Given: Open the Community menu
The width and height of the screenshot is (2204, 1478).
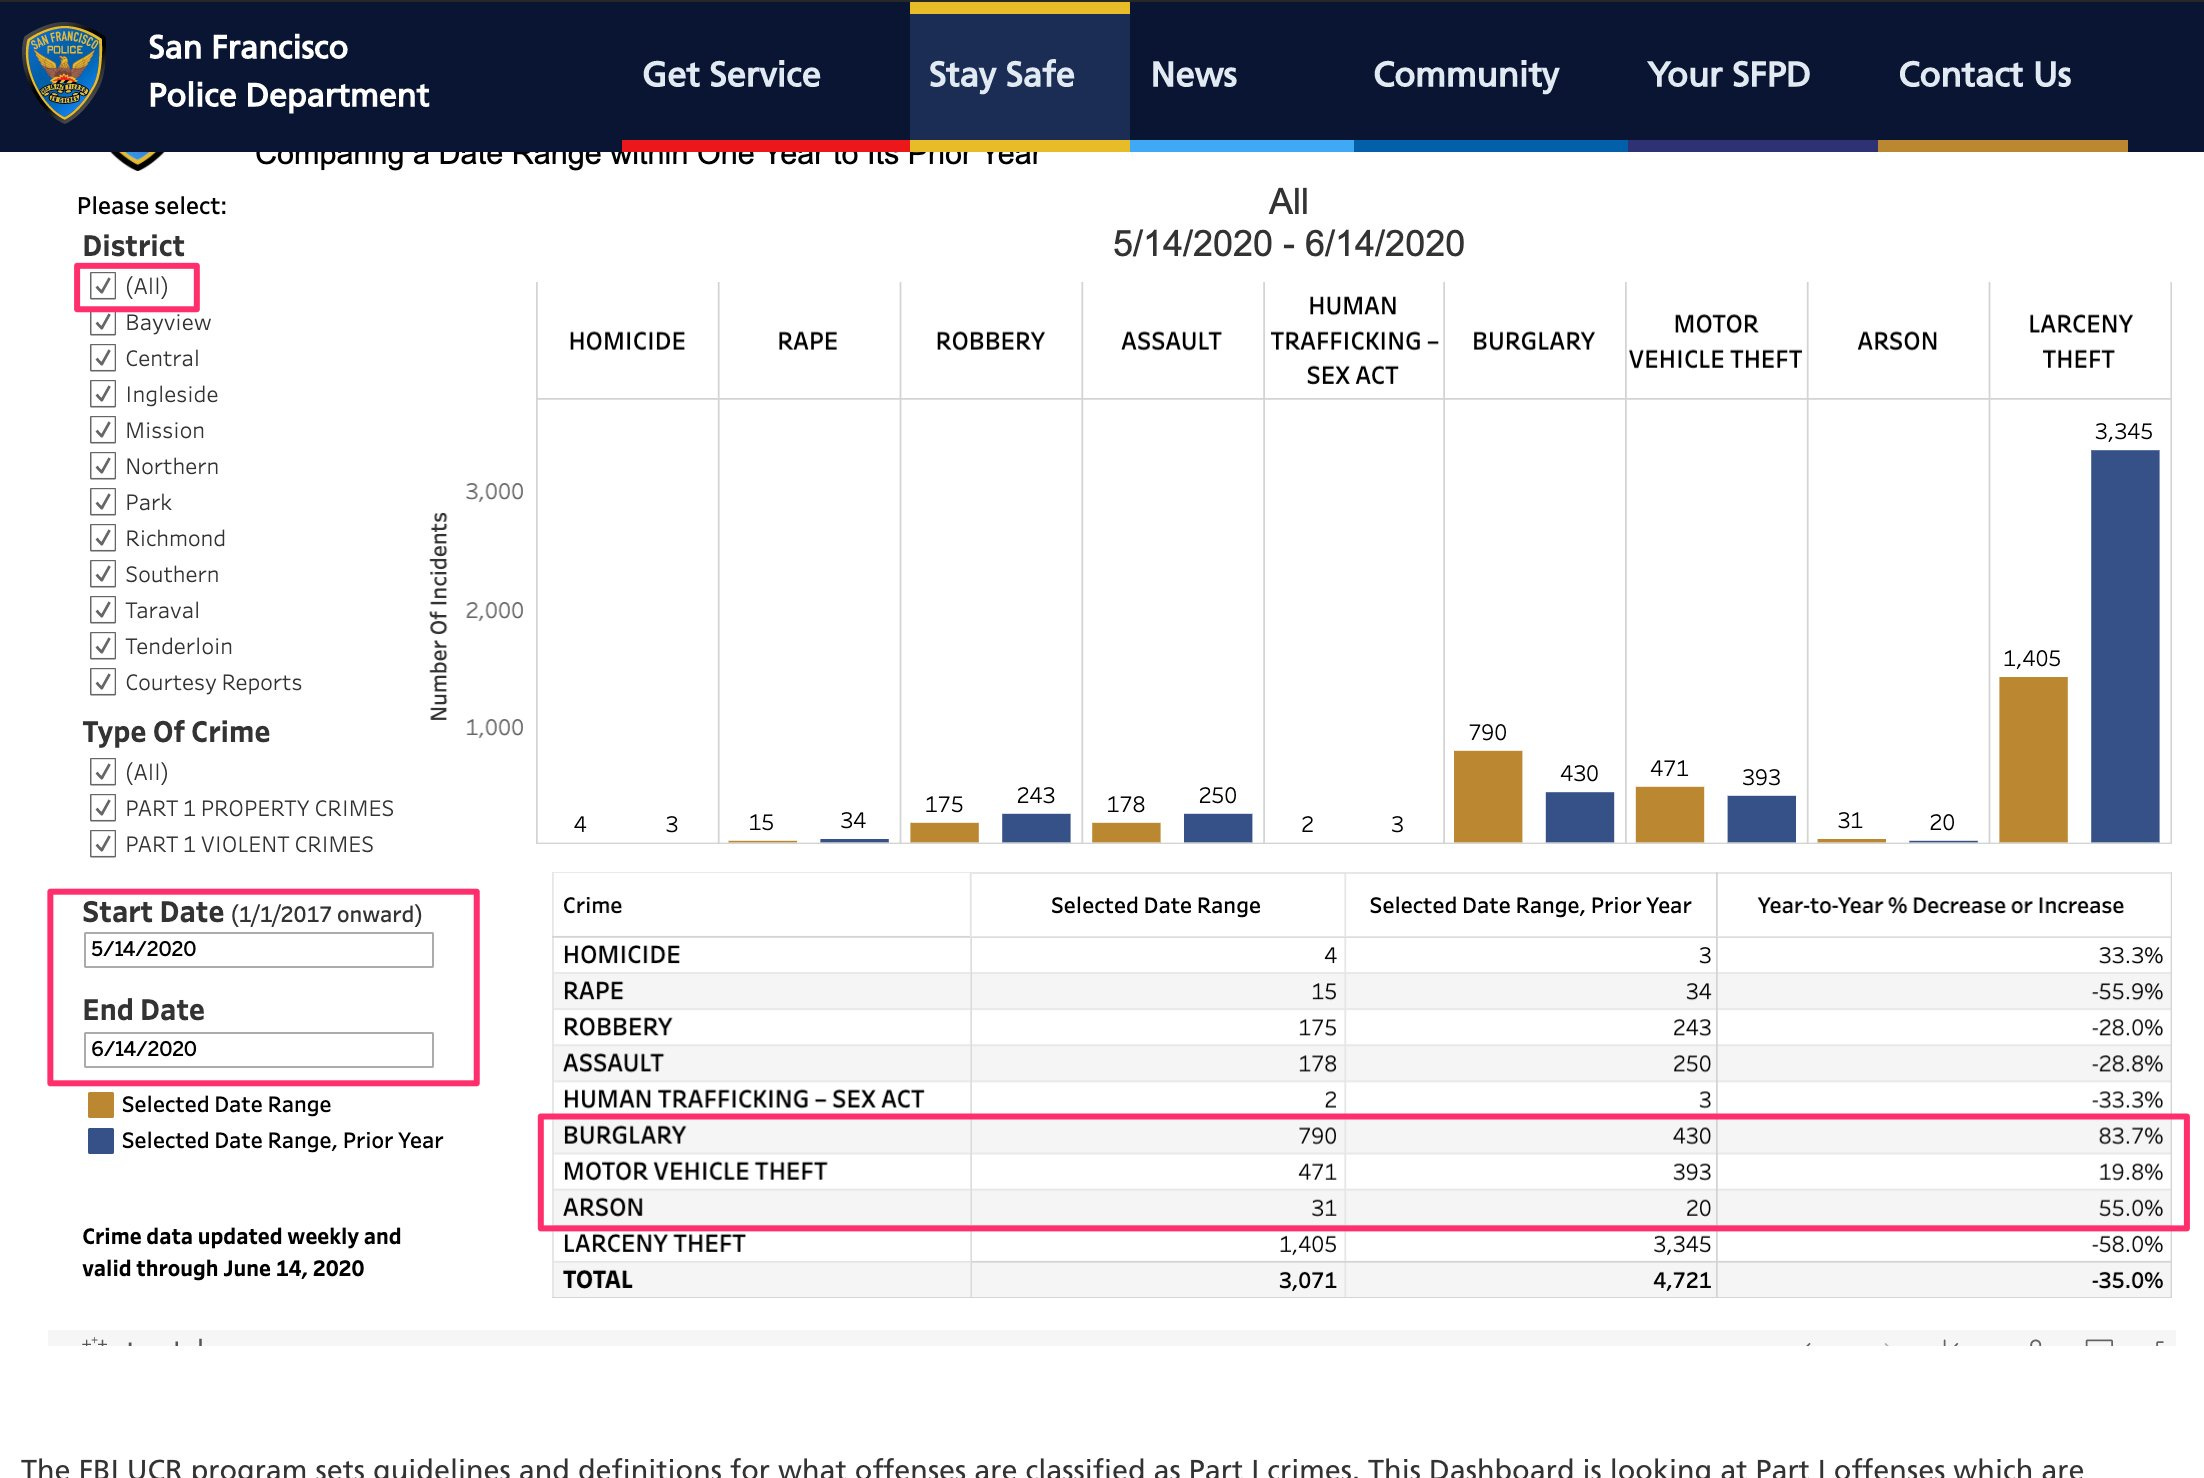Looking at the screenshot, I should 1466,74.
